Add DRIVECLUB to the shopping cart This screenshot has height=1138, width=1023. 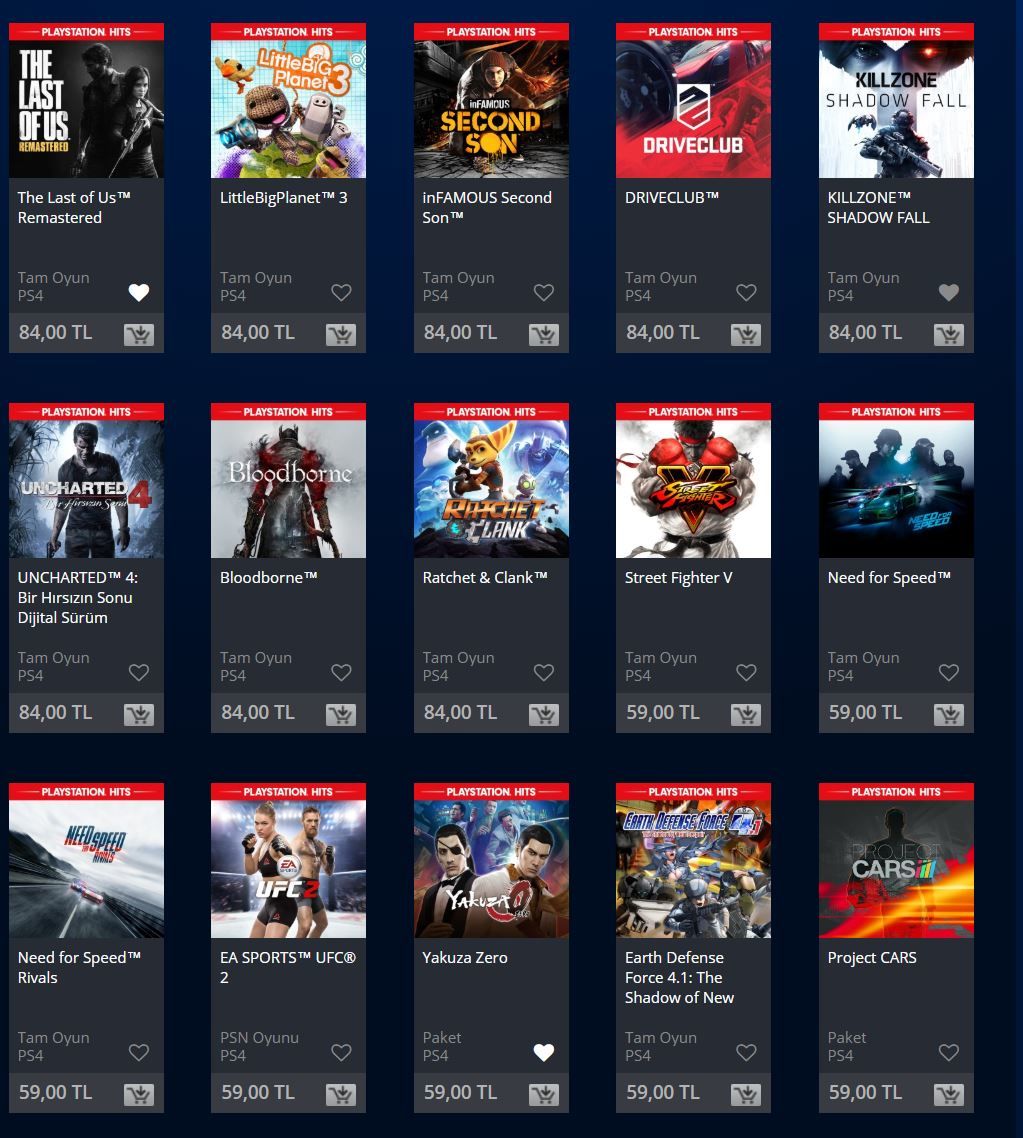pyautogui.click(x=746, y=335)
